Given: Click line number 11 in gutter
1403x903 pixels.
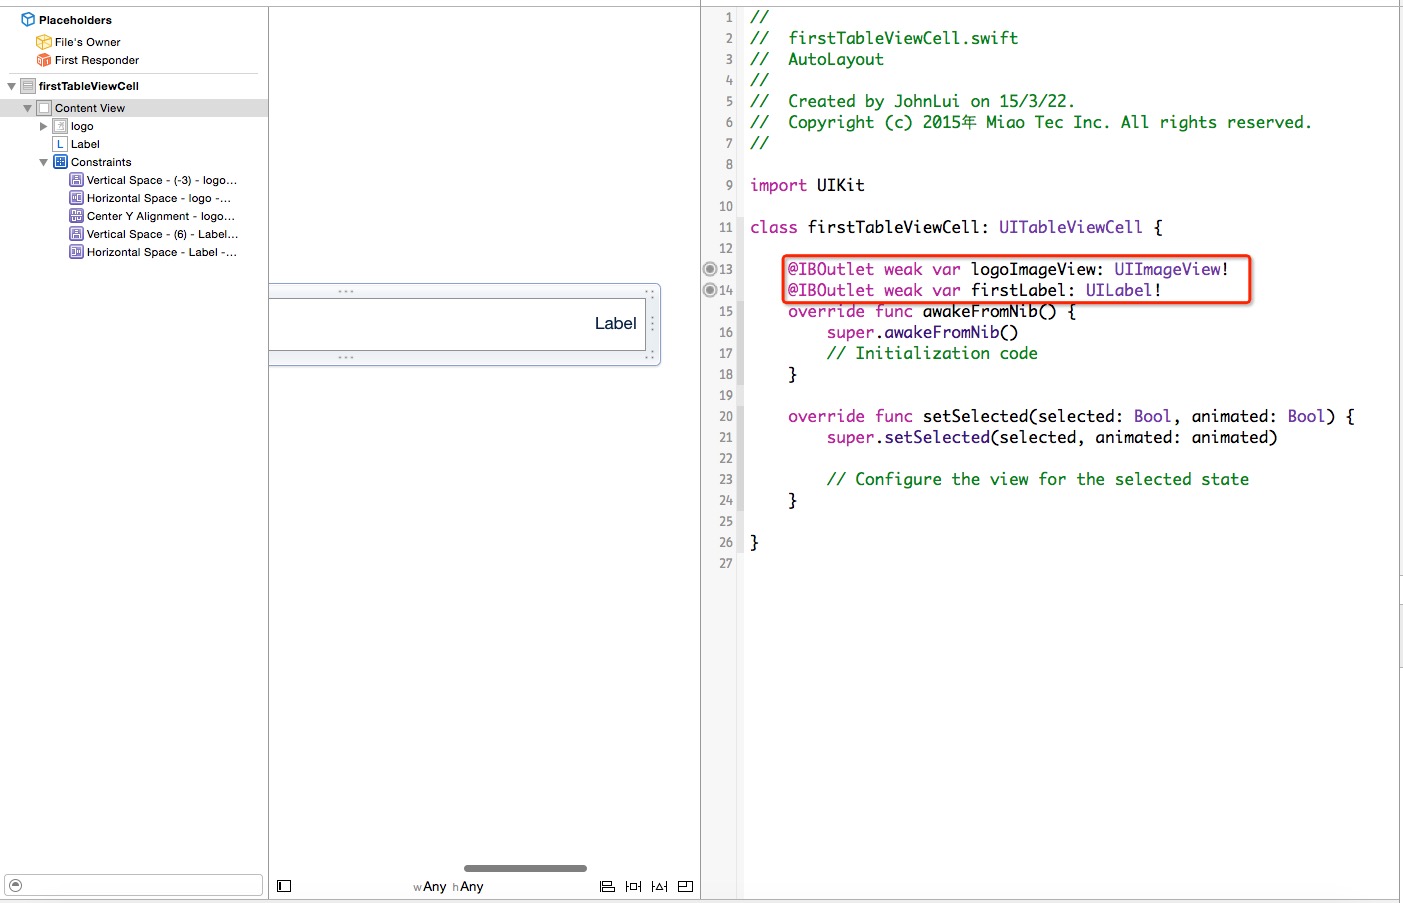Looking at the screenshot, I should point(725,227).
